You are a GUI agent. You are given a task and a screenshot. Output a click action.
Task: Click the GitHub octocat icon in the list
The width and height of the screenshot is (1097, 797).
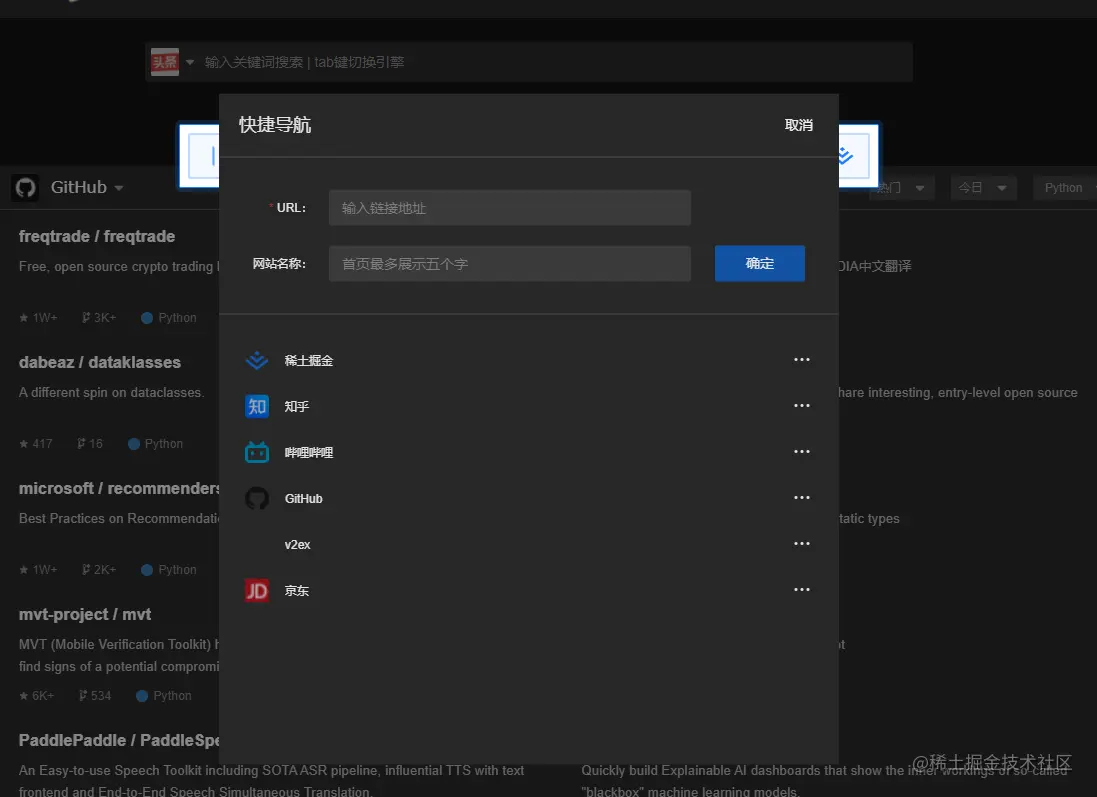(x=257, y=498)
